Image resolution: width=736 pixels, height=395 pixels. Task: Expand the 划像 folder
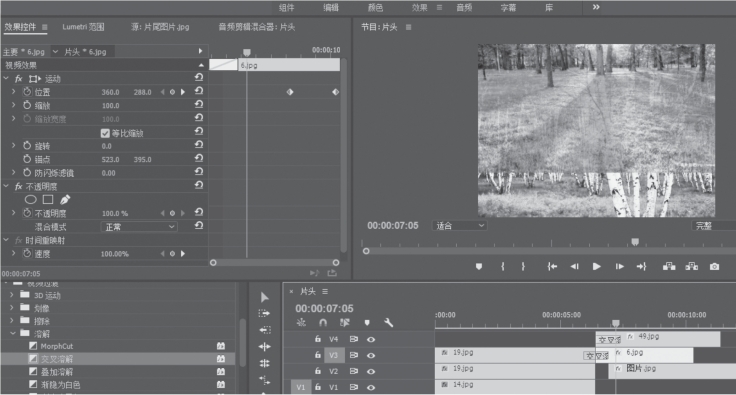(x=12, y=308)
